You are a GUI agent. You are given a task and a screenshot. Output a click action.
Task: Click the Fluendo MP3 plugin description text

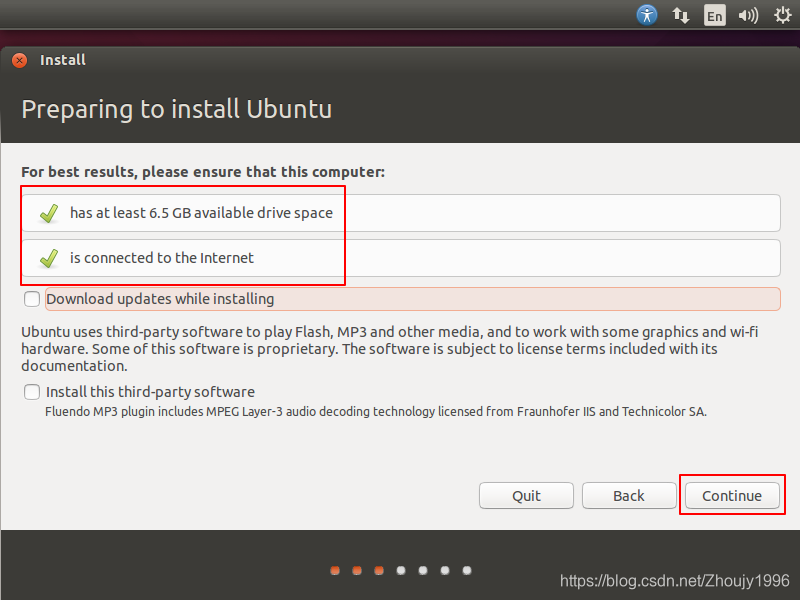(376, 411)
